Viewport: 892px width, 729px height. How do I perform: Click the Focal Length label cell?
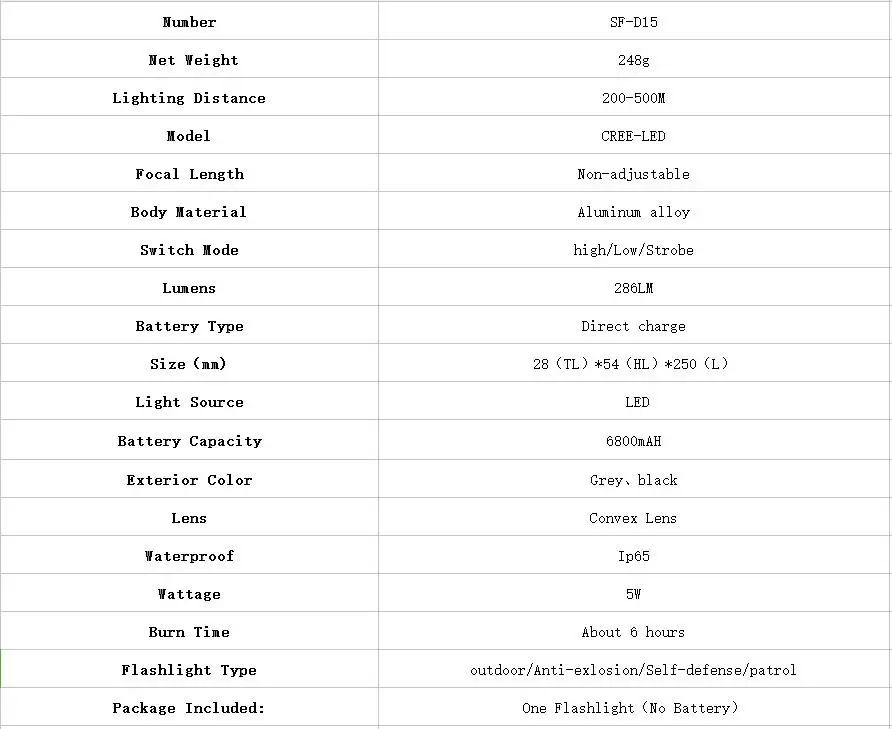click(189, 173)
